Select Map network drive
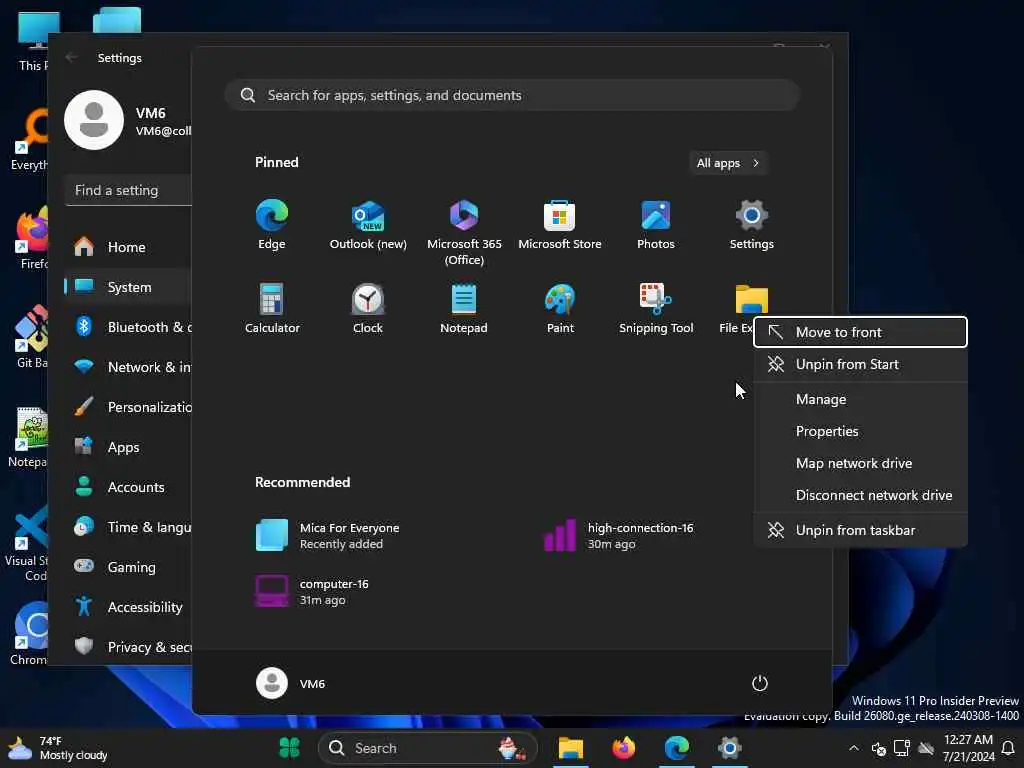 click(x=860, y=463)
